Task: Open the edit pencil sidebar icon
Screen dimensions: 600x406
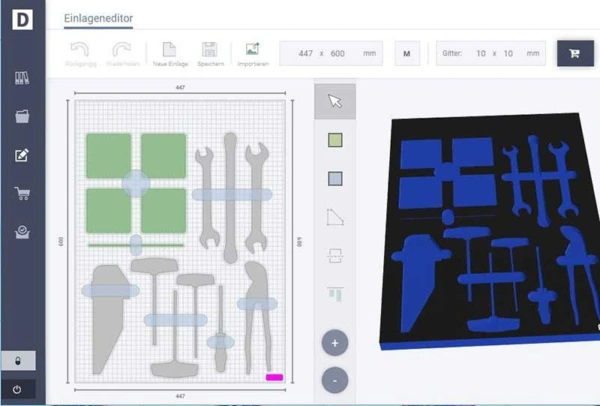Action: (x=22, y=155)
